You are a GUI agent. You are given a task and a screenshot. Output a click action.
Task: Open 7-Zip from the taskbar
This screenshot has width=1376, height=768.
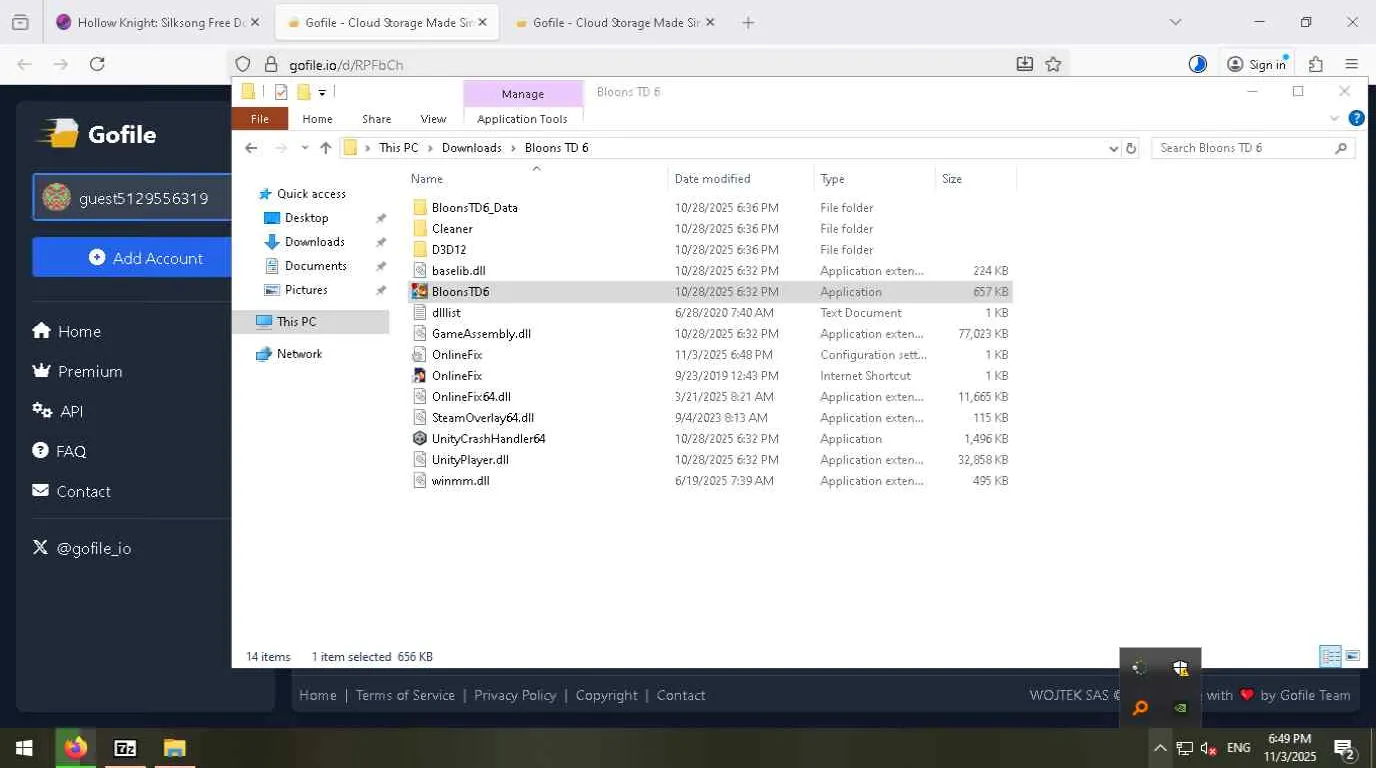pos(125,748)
